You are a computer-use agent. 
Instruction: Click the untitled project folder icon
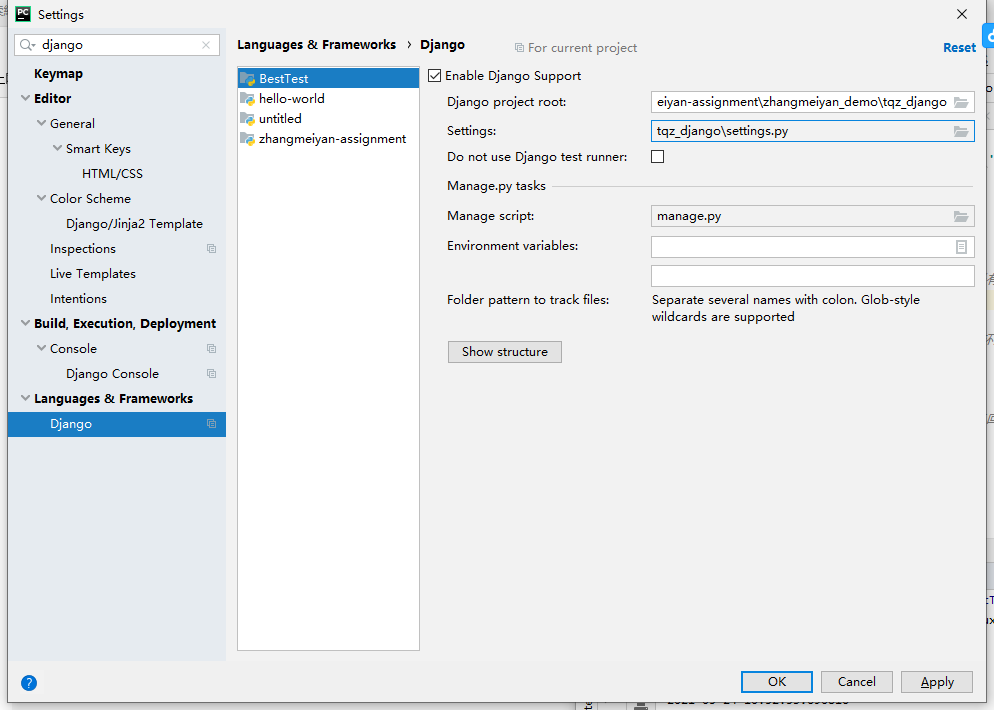[247, 119]
